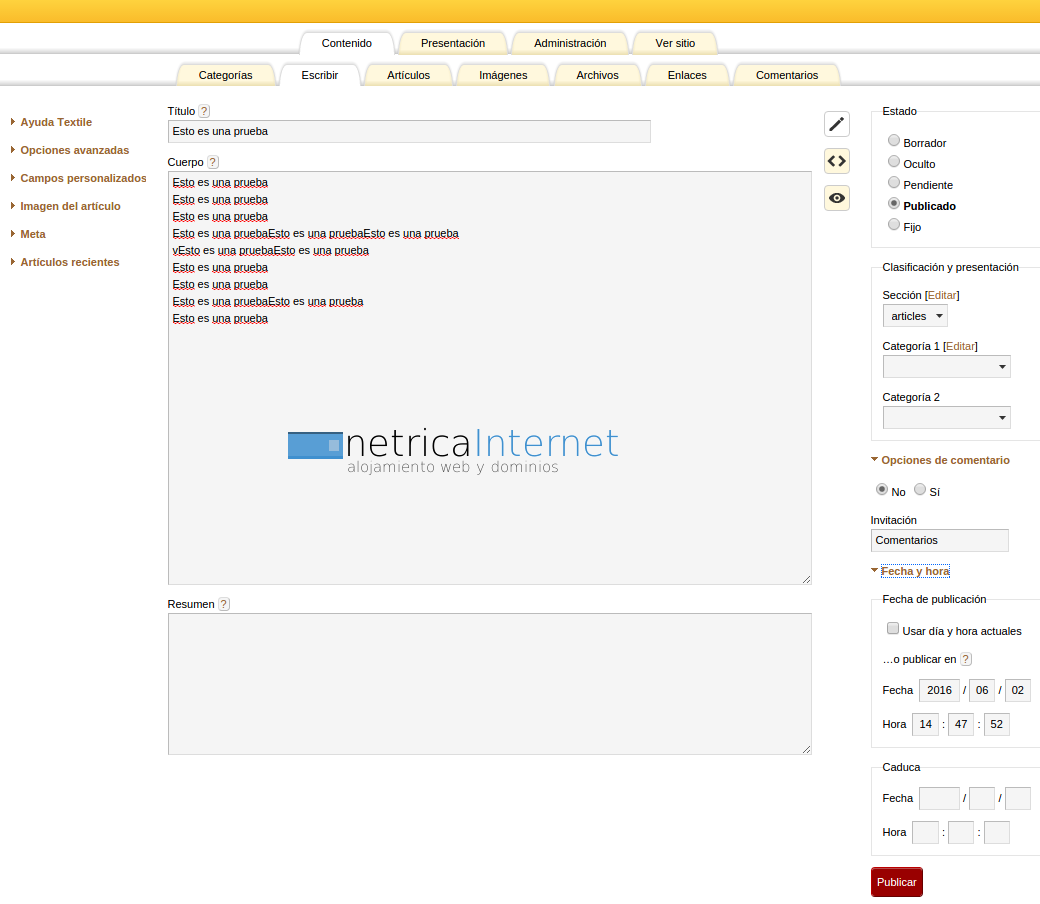Viewport: 1040px width, 904px height.
Task: Click the pencil text edit icon
Action: point(837,124)
